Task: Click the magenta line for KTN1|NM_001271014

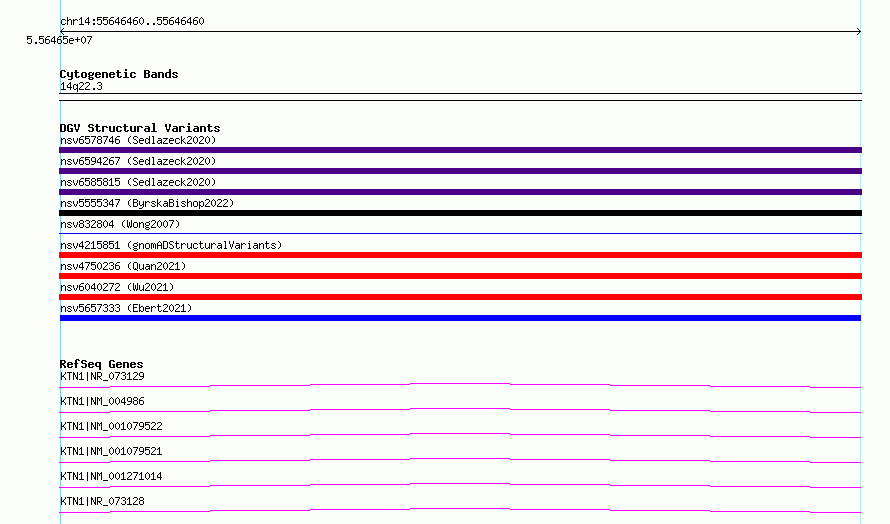Action: point(460,485)
